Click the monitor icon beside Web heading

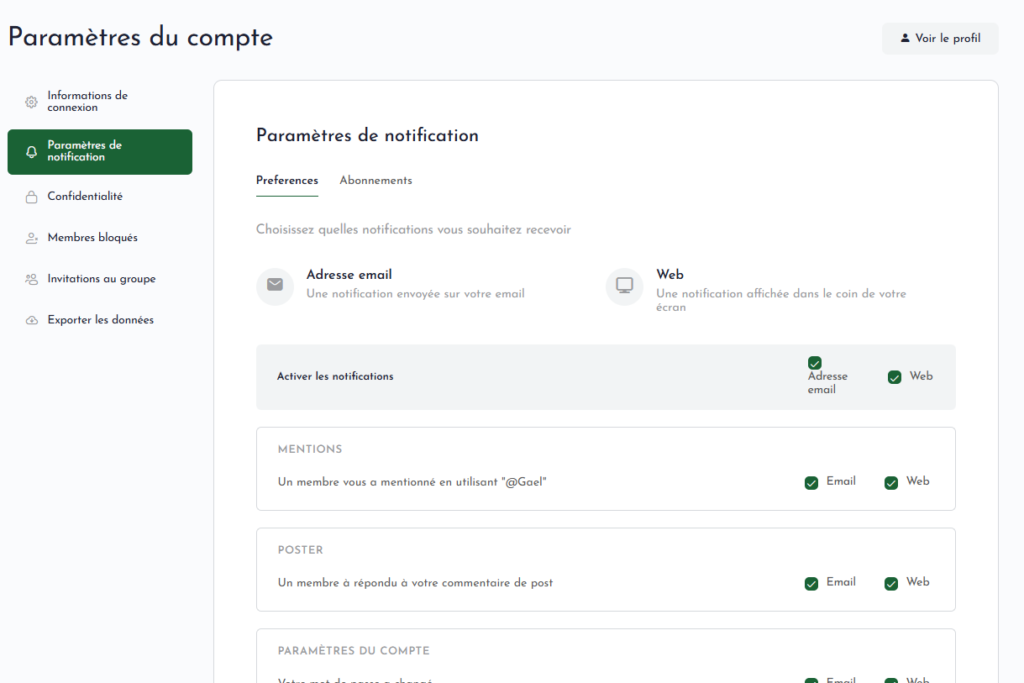tap(625, 286)
